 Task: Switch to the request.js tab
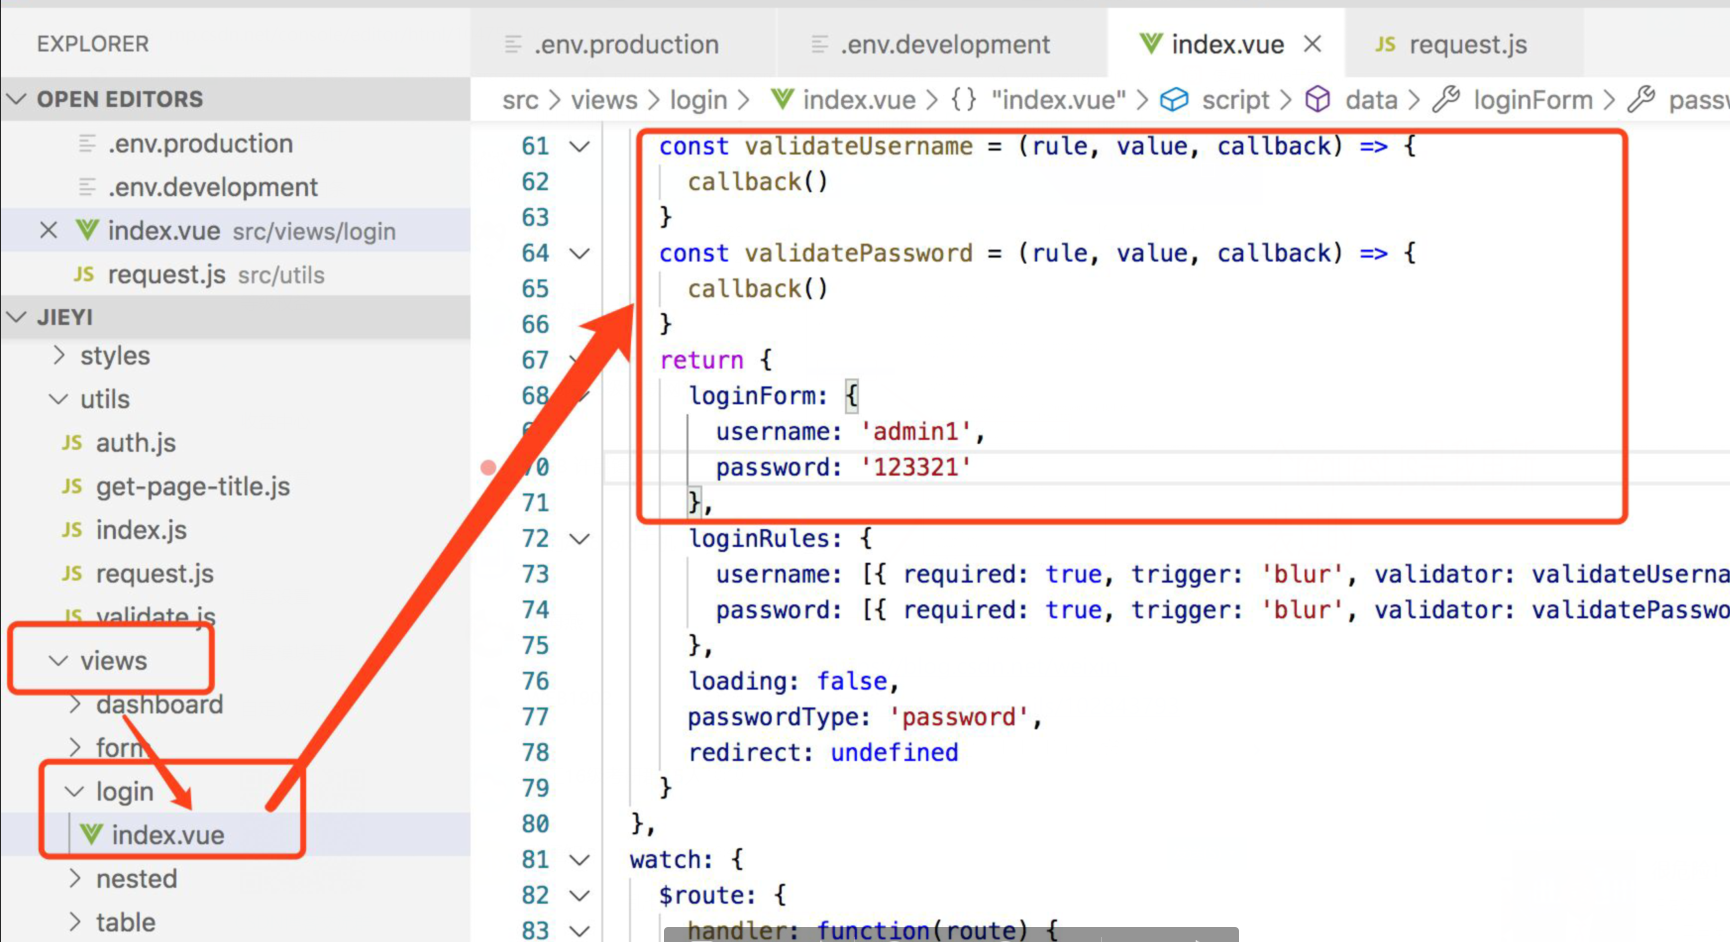tap(1467, 43)
